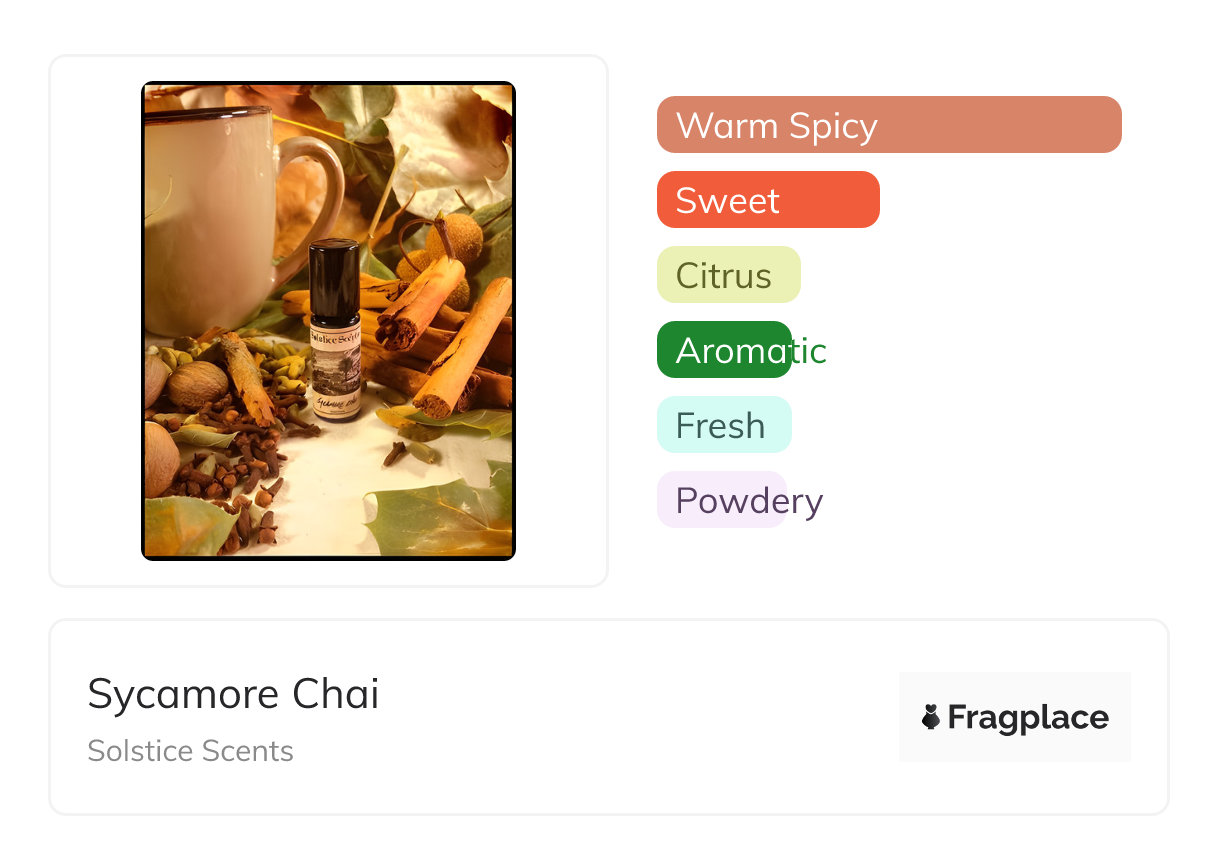Click the Sycamore Chai fragrance title
Screen dimensions: 1218x864
click(233, 694)
